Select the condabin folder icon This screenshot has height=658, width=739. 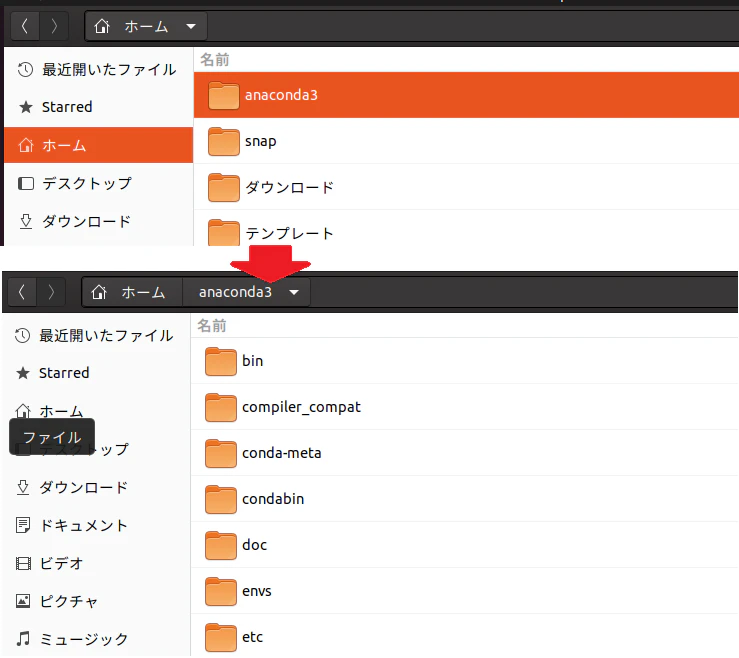221,499
